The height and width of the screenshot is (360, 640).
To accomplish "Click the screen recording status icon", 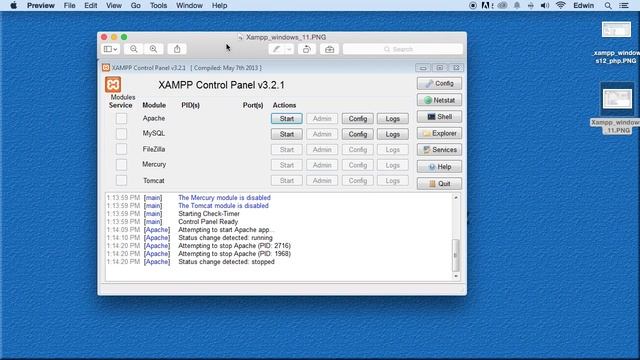I will pyautogui.click(x=473, y=5).
